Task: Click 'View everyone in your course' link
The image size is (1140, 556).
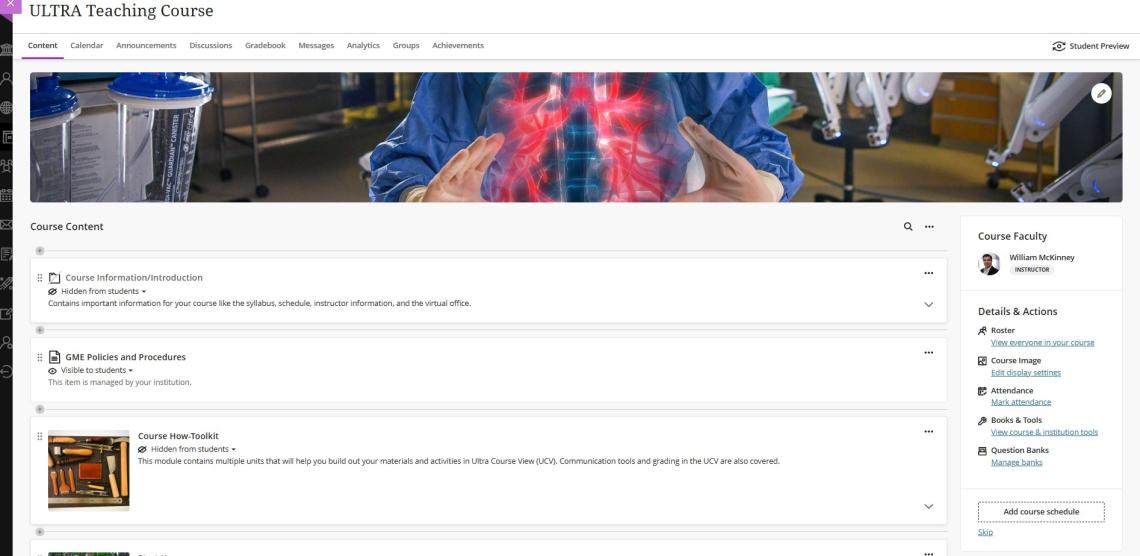Action: click(x=1043, y=342)
